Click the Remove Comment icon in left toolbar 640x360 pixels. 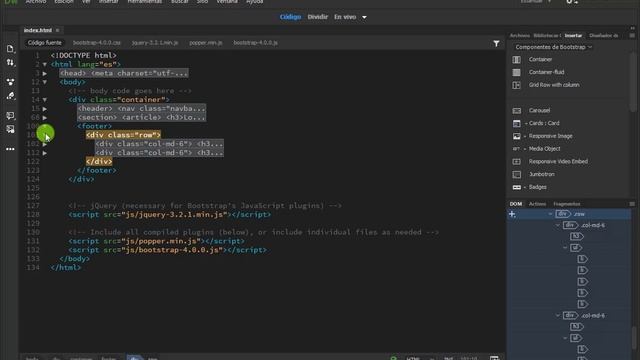click(x=10, y=129)
